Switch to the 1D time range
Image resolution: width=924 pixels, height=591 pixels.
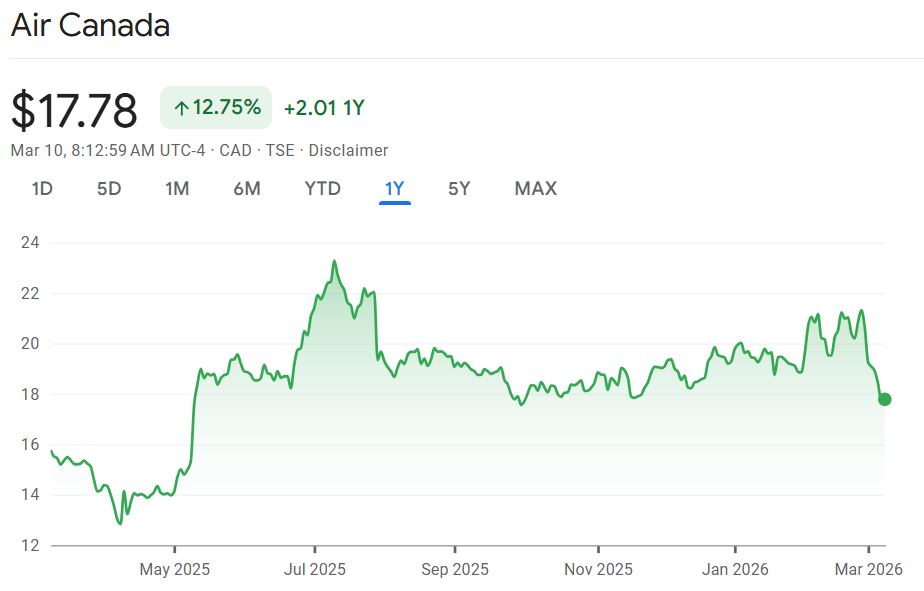coord(42,188)
